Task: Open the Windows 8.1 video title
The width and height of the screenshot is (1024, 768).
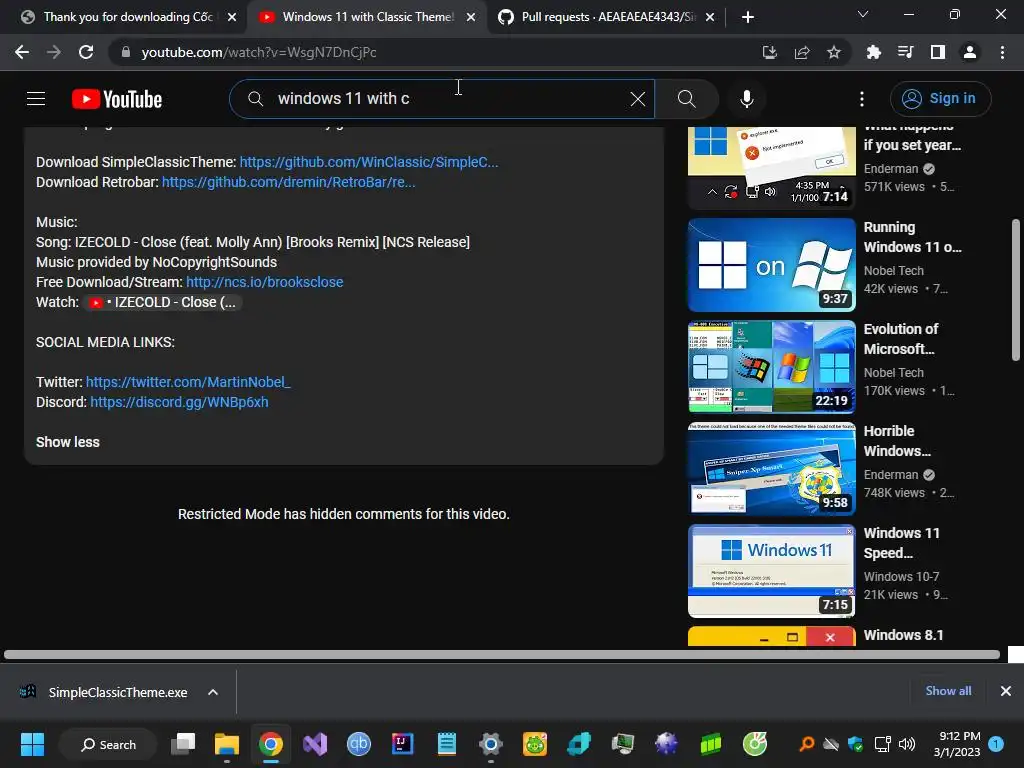Action: (903, 635)
